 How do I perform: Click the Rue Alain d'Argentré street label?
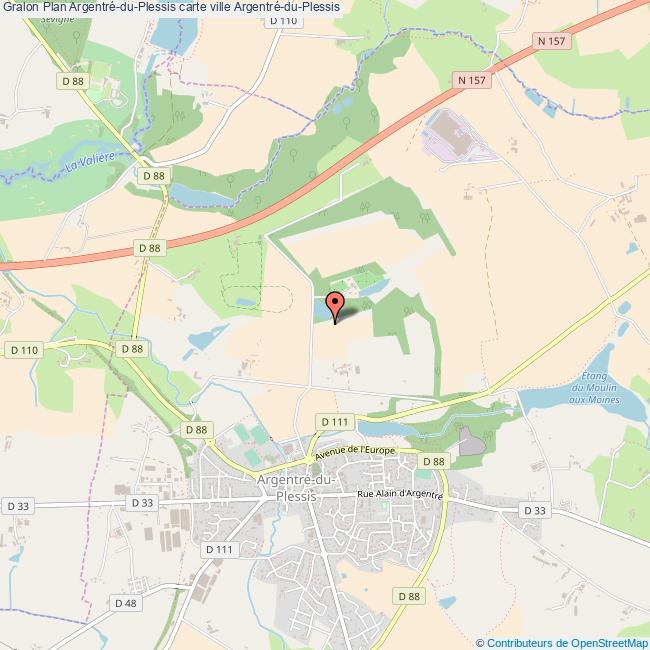(x=400, y=495)
